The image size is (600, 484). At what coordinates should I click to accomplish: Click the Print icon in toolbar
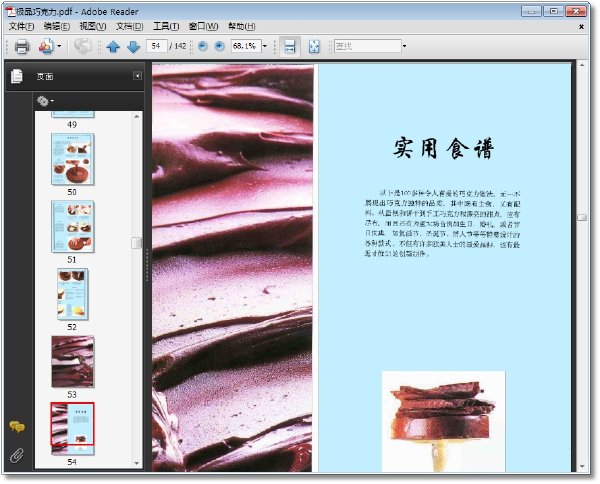tap(22, 47)
